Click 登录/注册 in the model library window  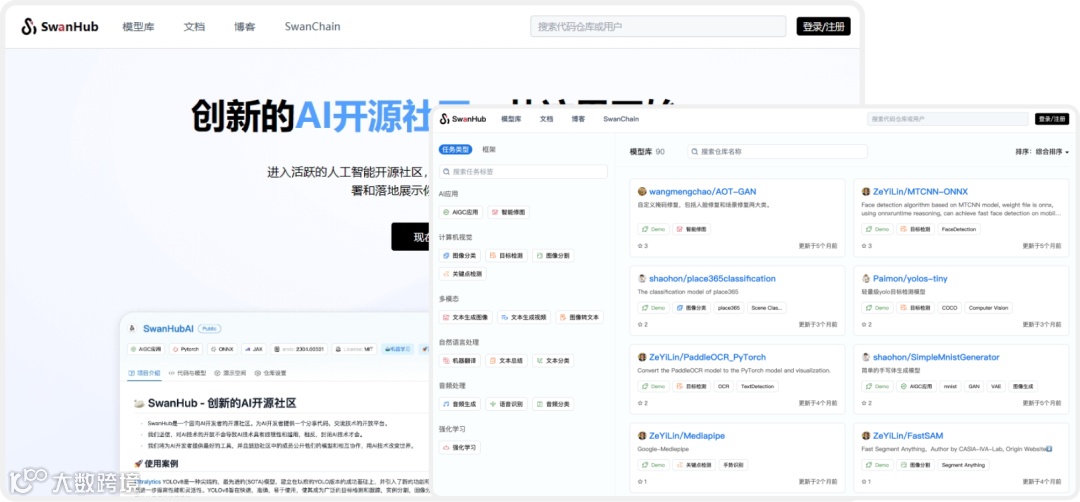pos(1052,119)
